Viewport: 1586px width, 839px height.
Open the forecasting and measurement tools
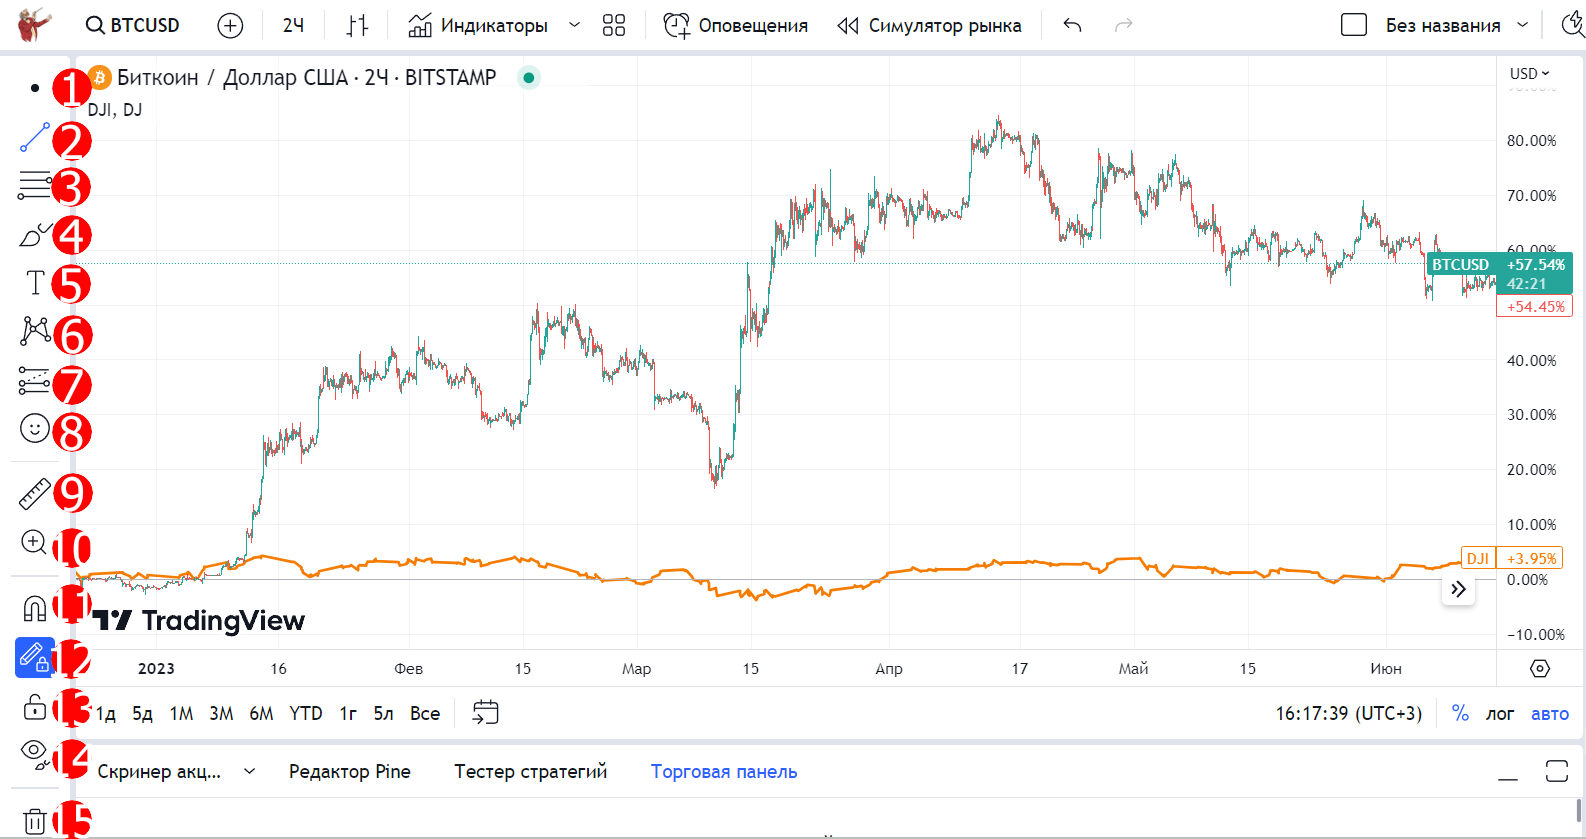tap(35, 381)
